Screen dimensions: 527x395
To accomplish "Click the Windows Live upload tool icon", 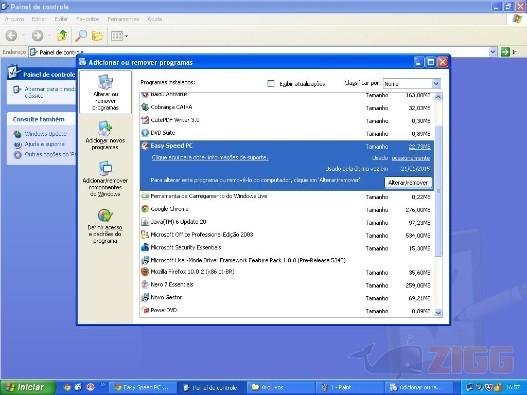I will click(145, 196).
